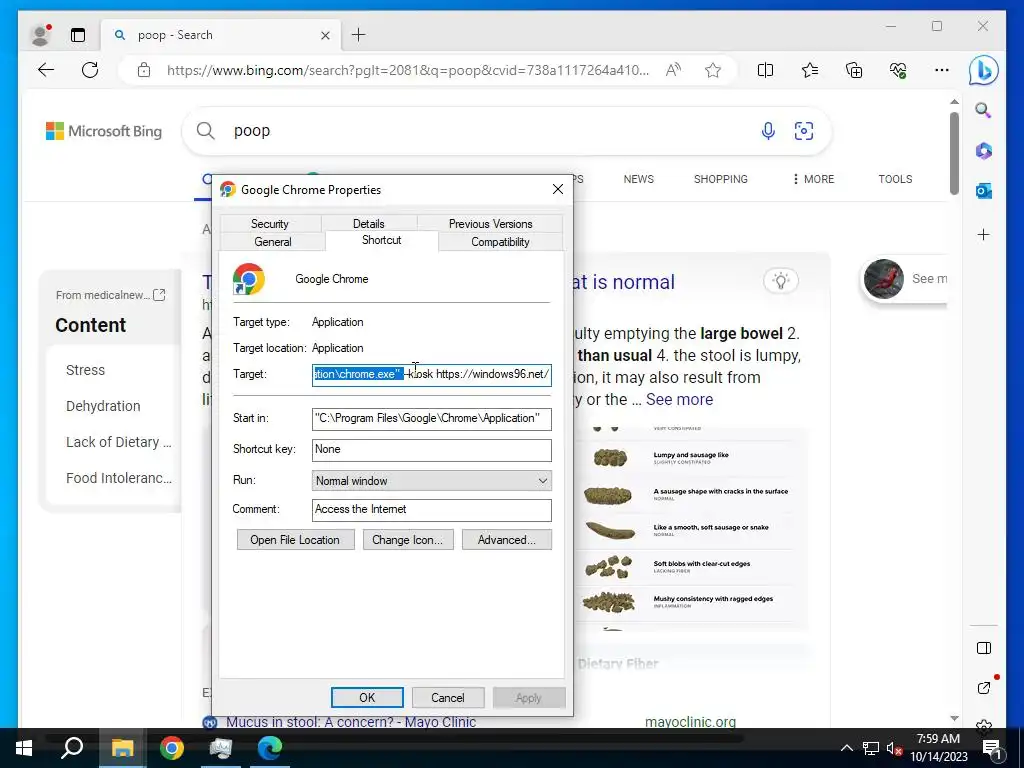The image size is (1024, 768).
Task: Click the Change Icon button
Action: click(408, 539)
